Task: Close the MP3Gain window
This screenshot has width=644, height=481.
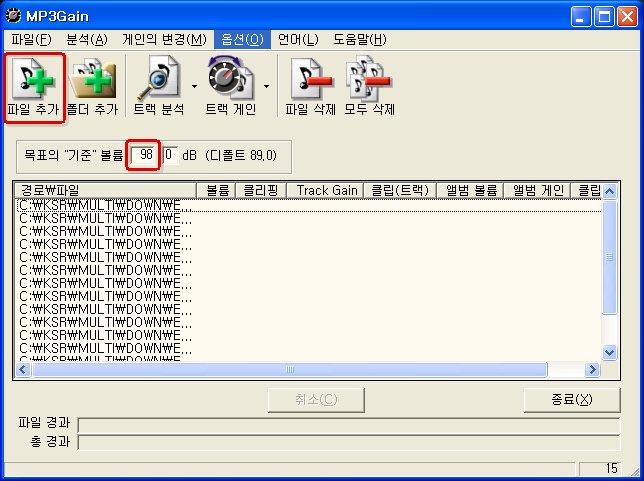Action: [x=627, y=16]
